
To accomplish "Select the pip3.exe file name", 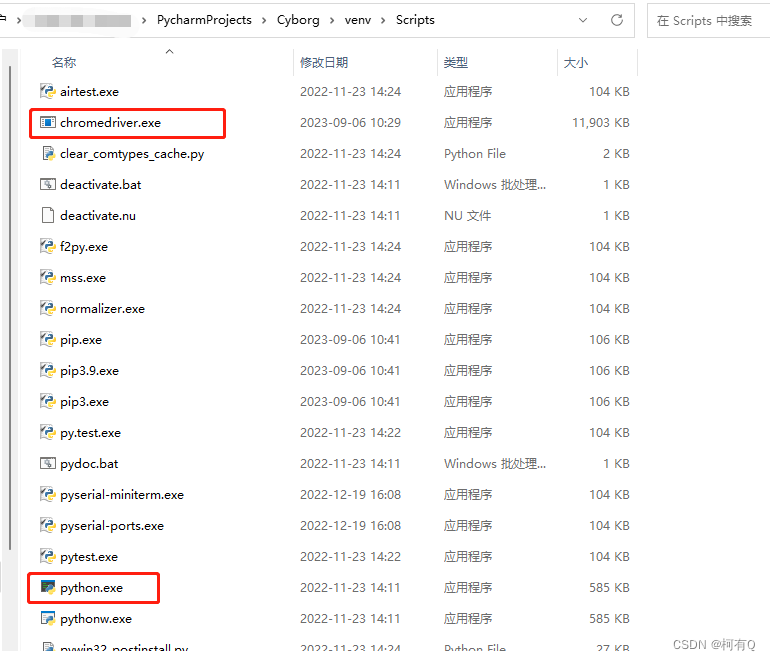I will tap(84, 402).
